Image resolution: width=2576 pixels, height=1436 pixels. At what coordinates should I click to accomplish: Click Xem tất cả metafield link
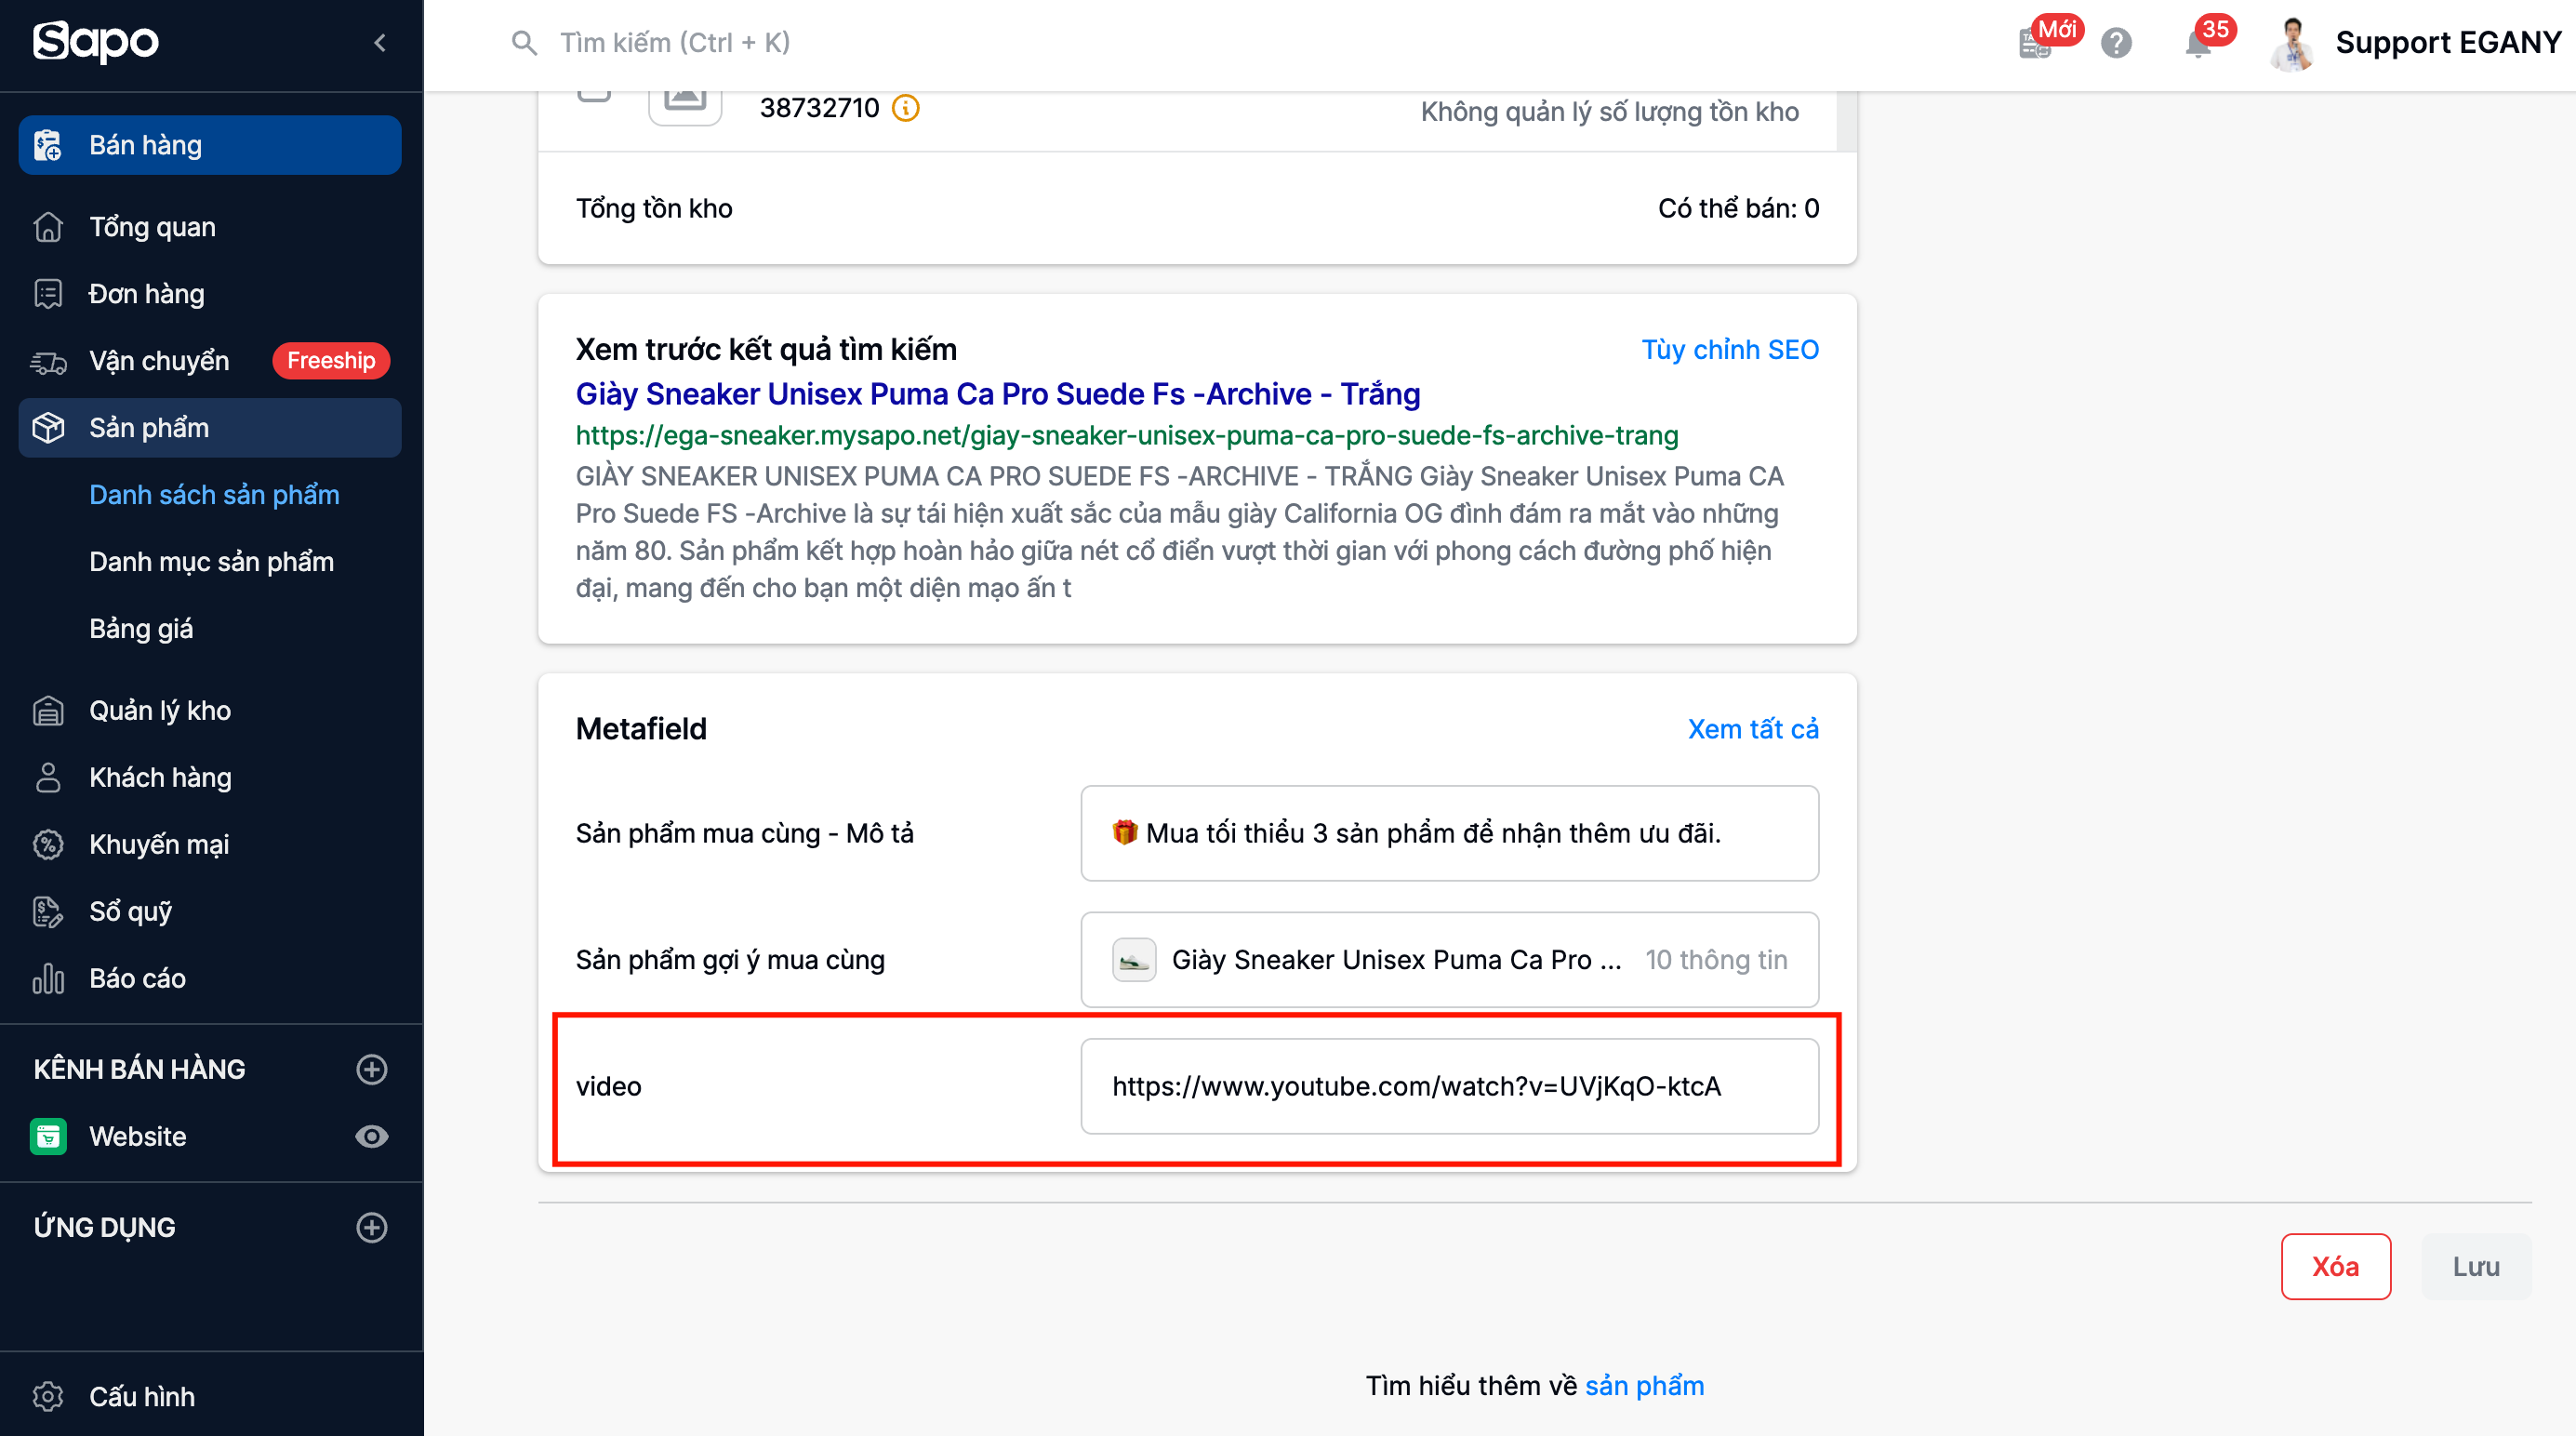(x=1752, y=729)
